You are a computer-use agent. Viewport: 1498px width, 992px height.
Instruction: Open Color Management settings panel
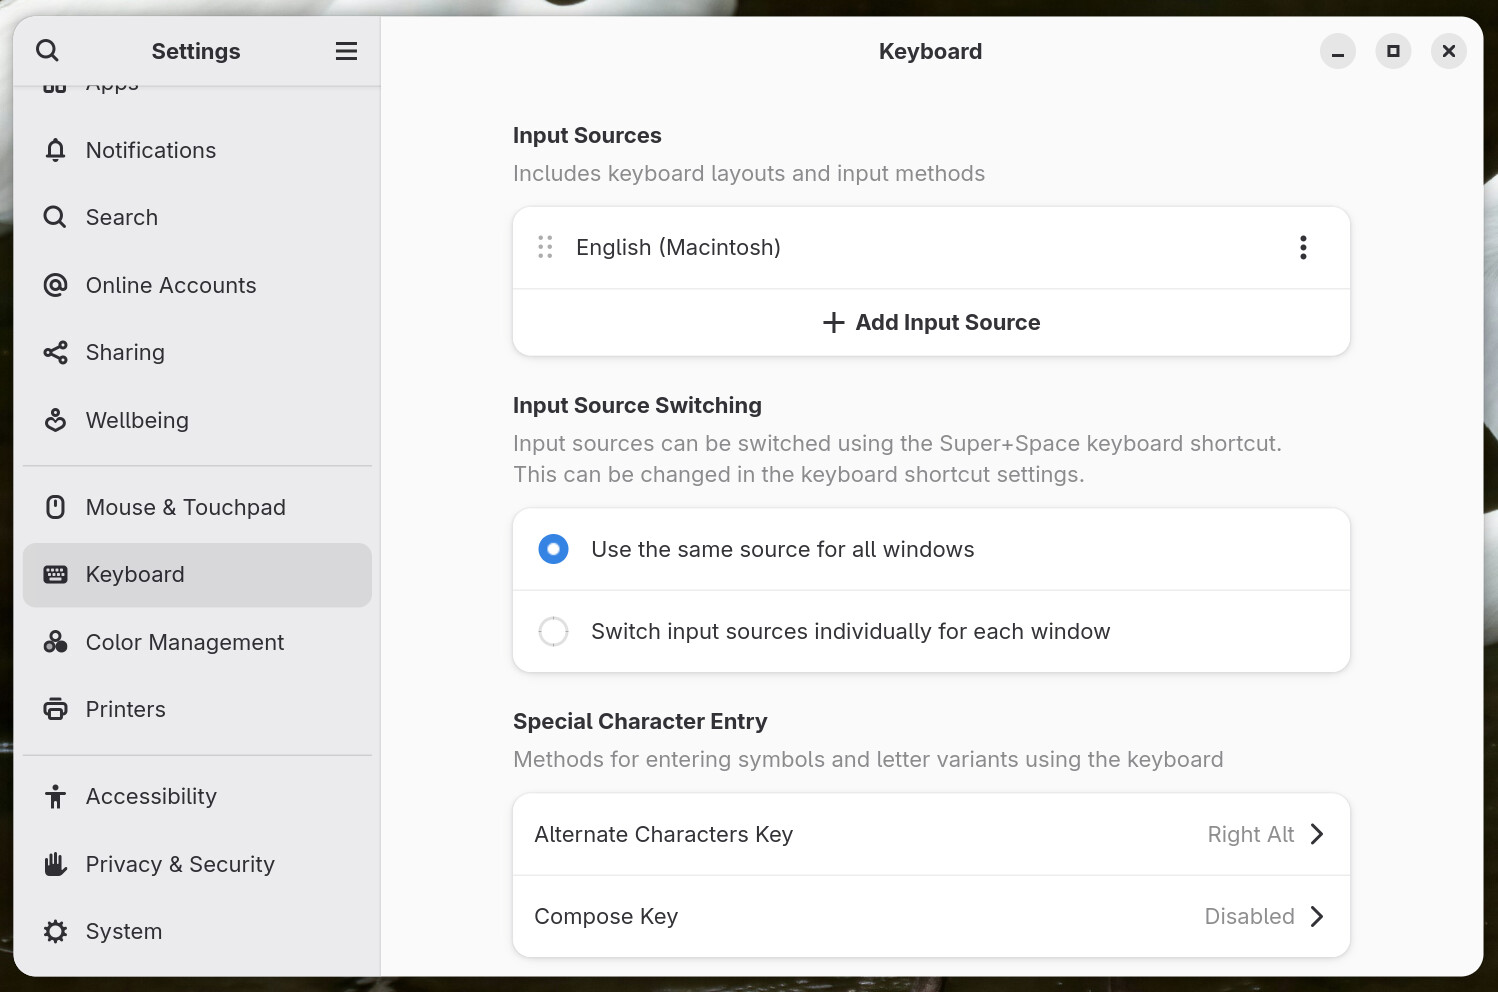tap(185, 642)
